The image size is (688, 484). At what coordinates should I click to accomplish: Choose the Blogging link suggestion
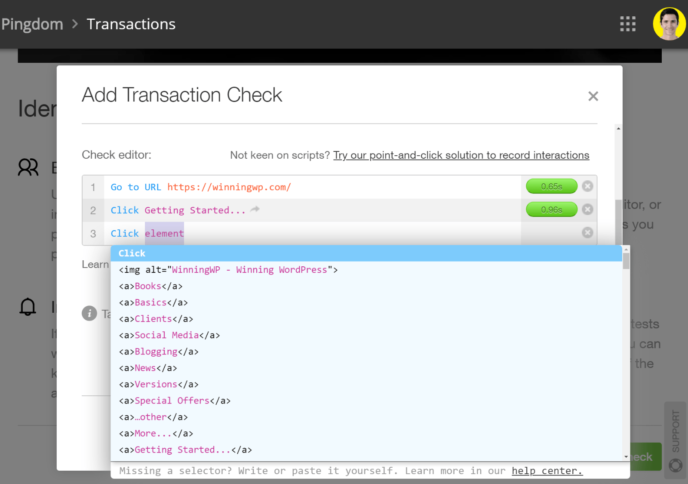(366, 351)
